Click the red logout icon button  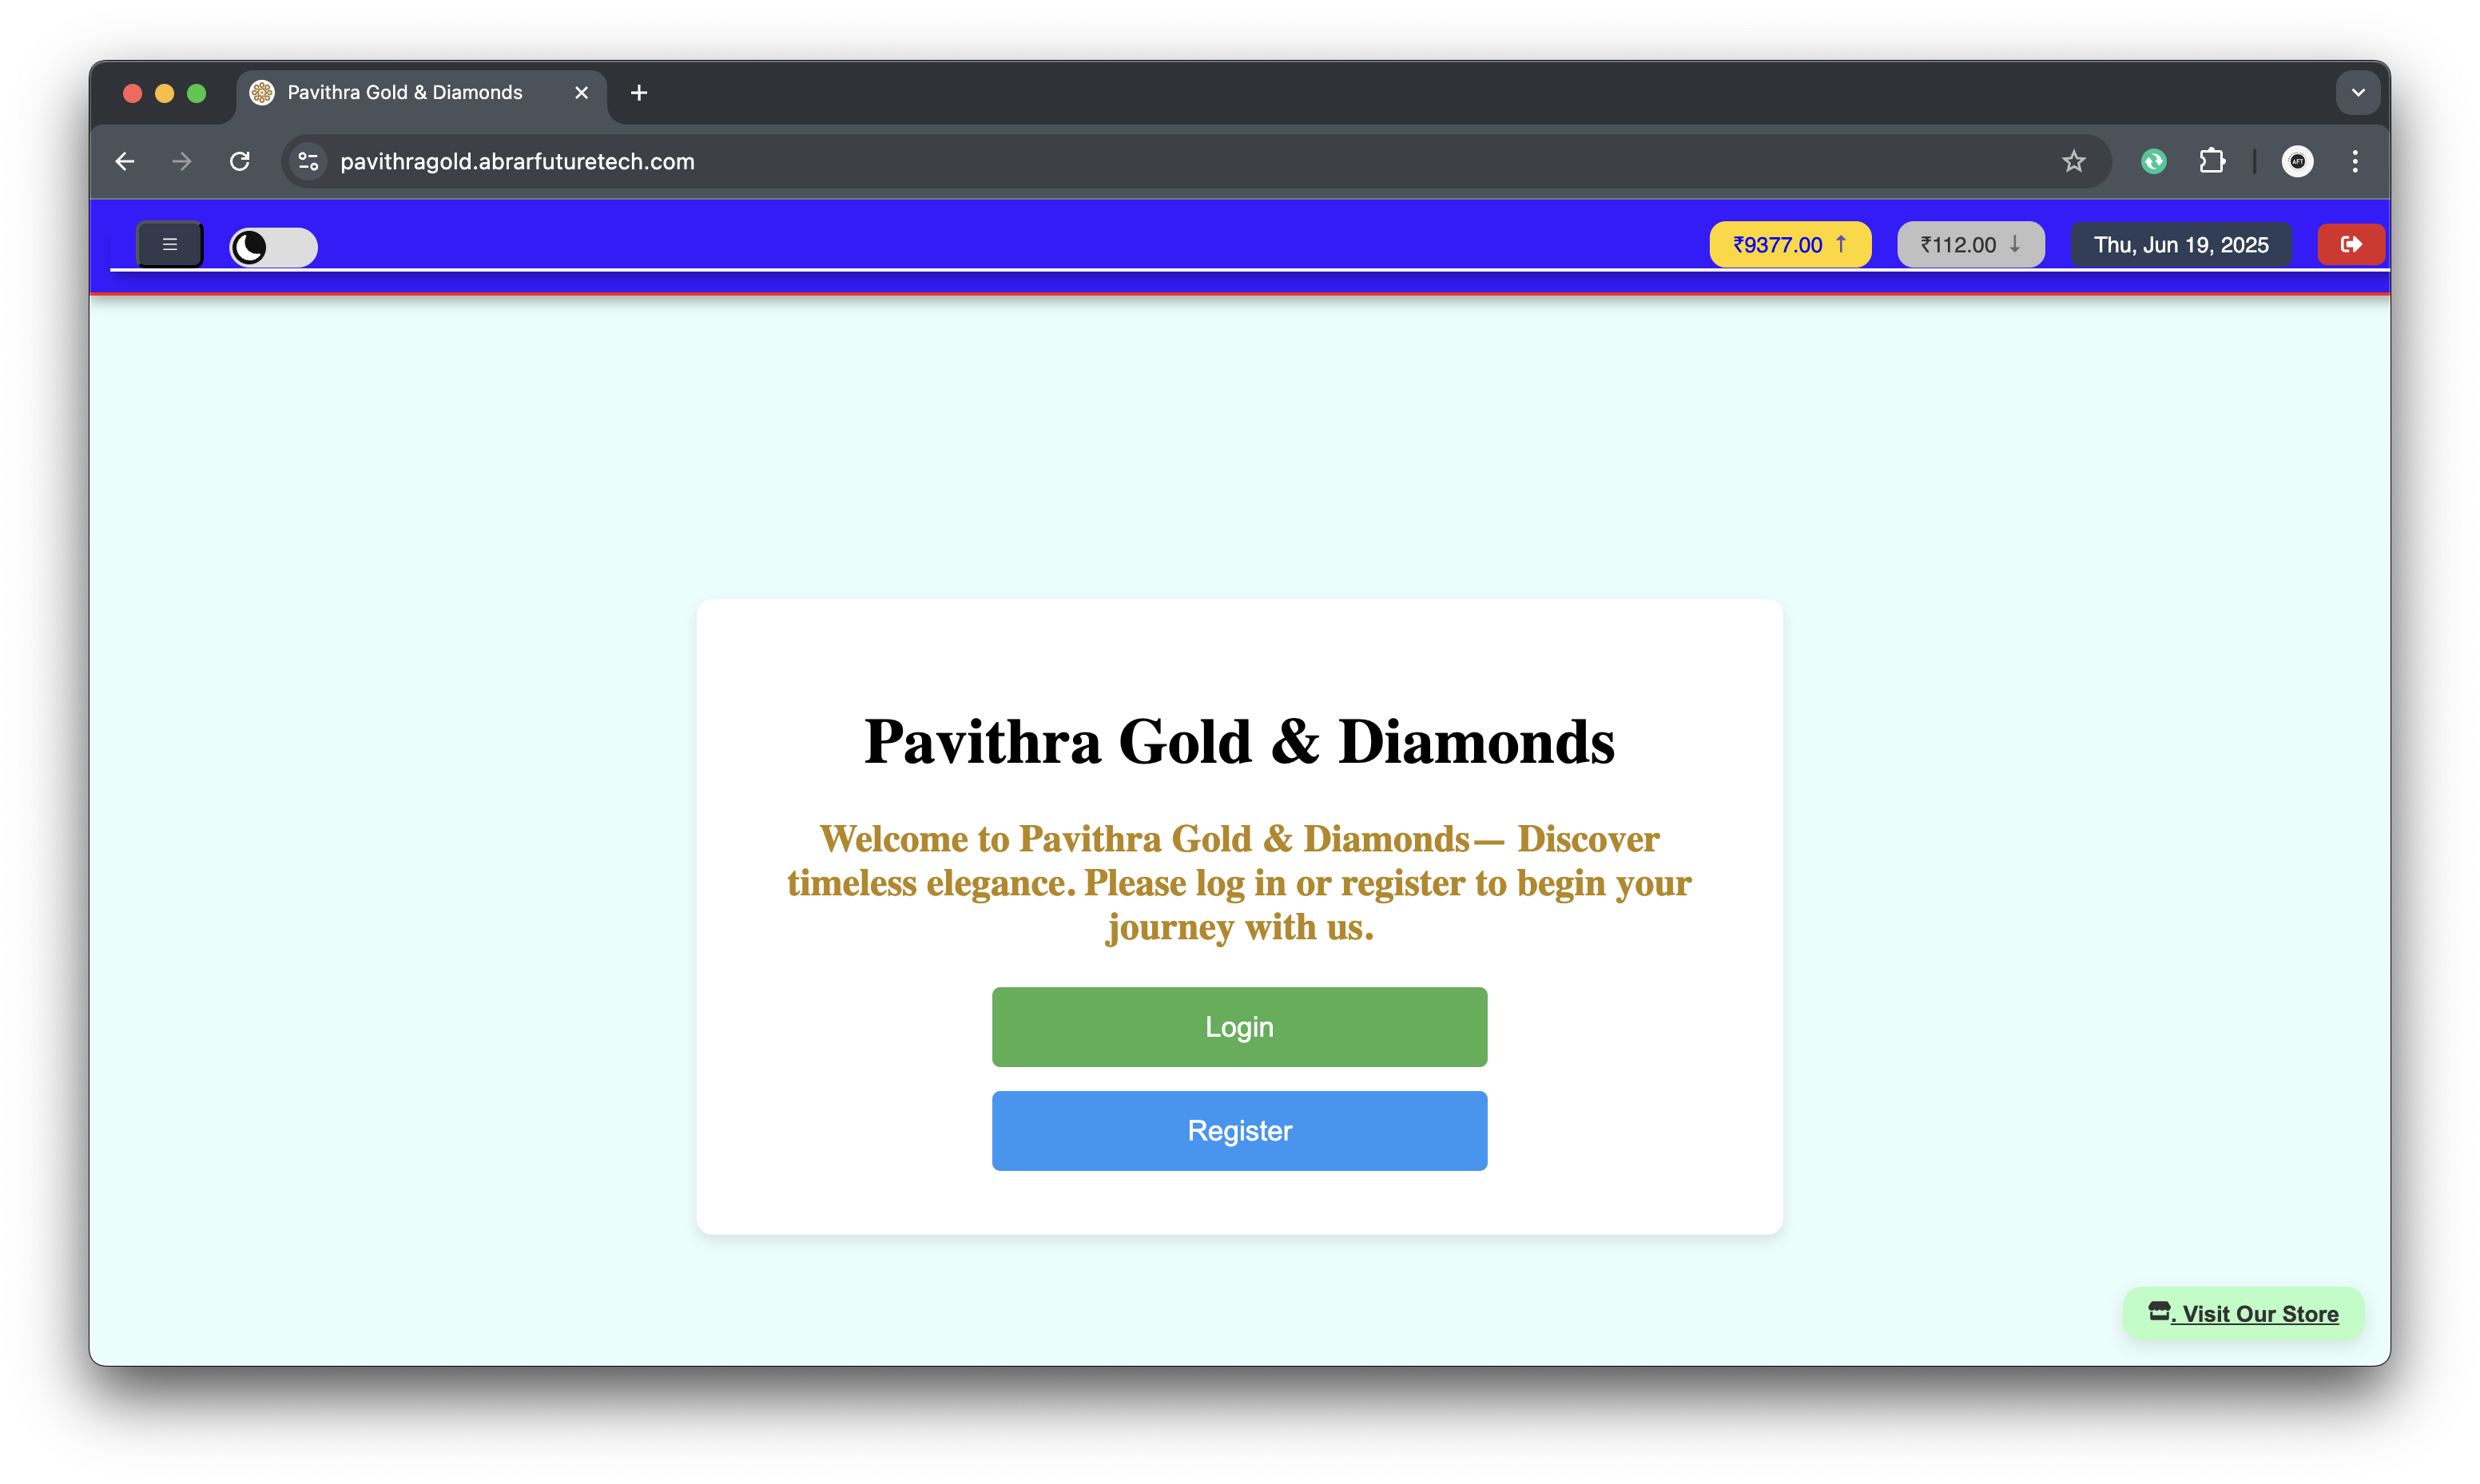pos(2350,244)
